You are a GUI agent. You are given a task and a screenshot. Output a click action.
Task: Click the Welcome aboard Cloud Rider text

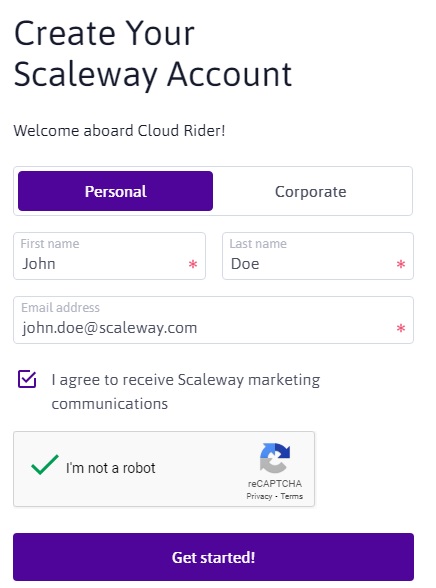click(119, 130)
